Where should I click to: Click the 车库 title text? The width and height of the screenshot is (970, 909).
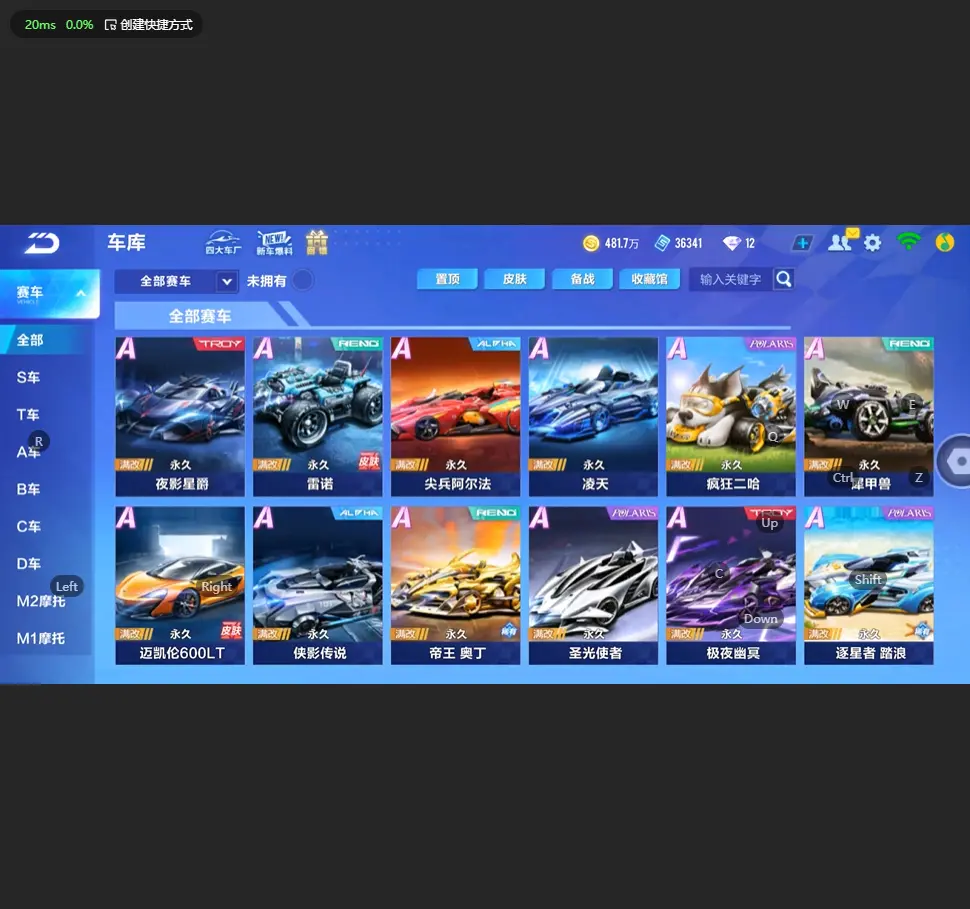[x=126, y=242]
